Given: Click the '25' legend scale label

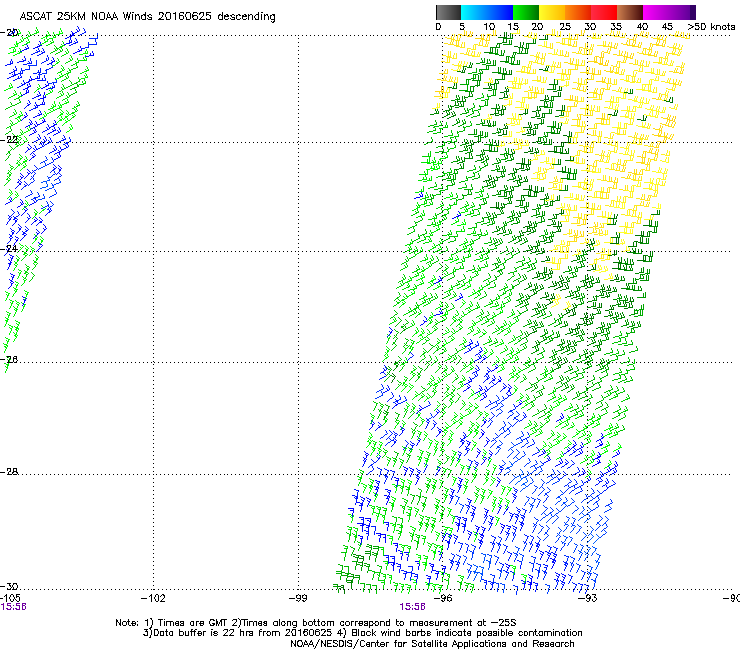Looking at the screenshot, I should pyautogui.click(x=564, y=27).
